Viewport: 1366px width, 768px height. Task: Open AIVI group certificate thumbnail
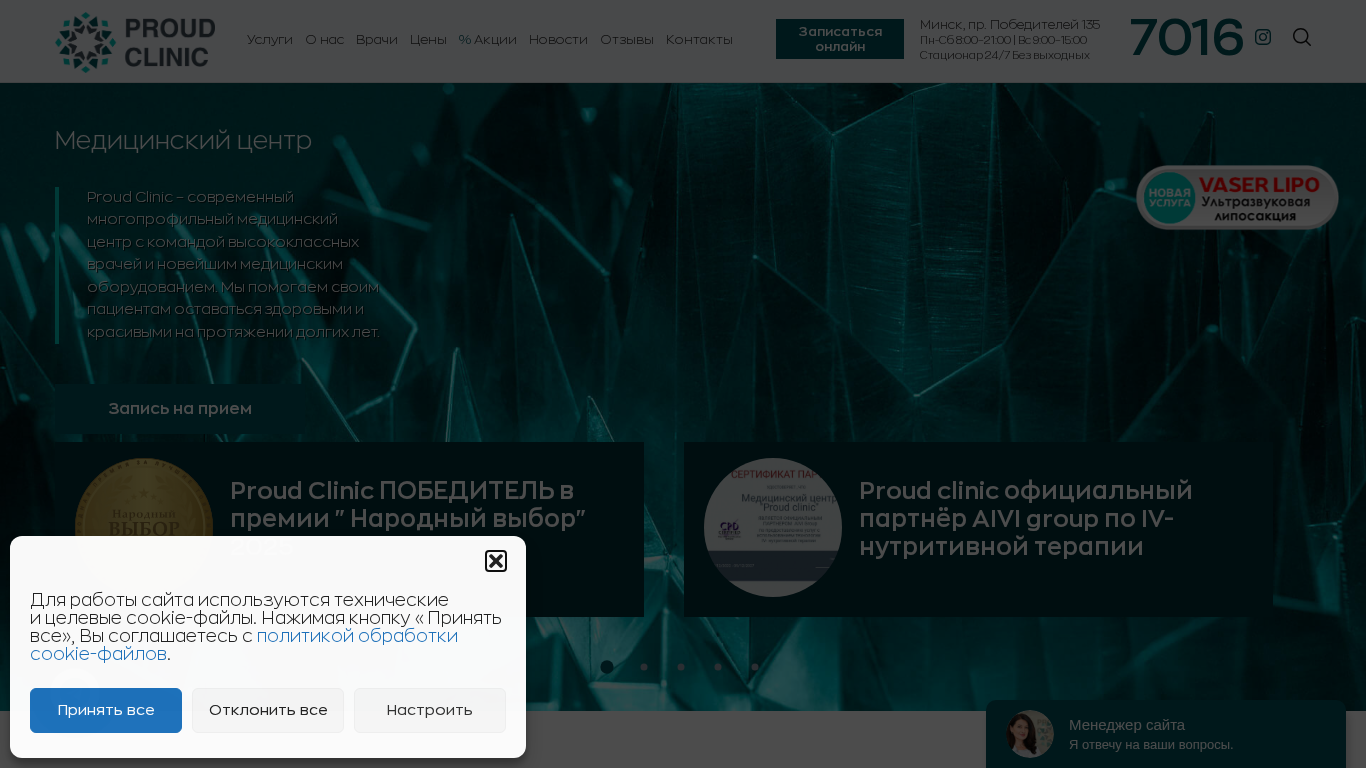773,527
